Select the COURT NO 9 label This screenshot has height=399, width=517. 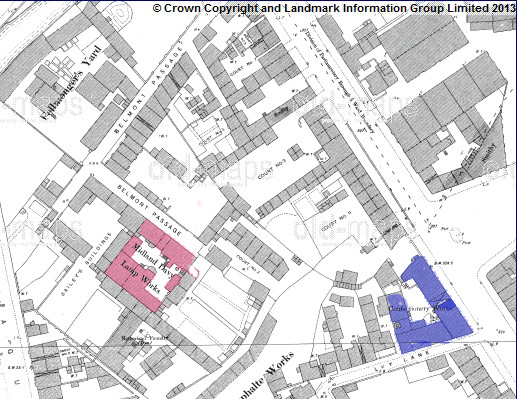click(x=336, y=221)
